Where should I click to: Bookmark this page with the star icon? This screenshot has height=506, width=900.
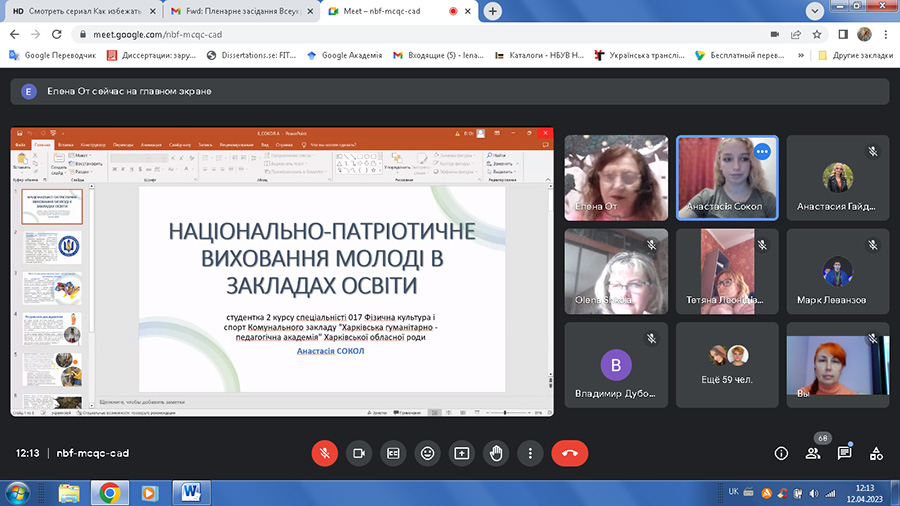point(819,33)
